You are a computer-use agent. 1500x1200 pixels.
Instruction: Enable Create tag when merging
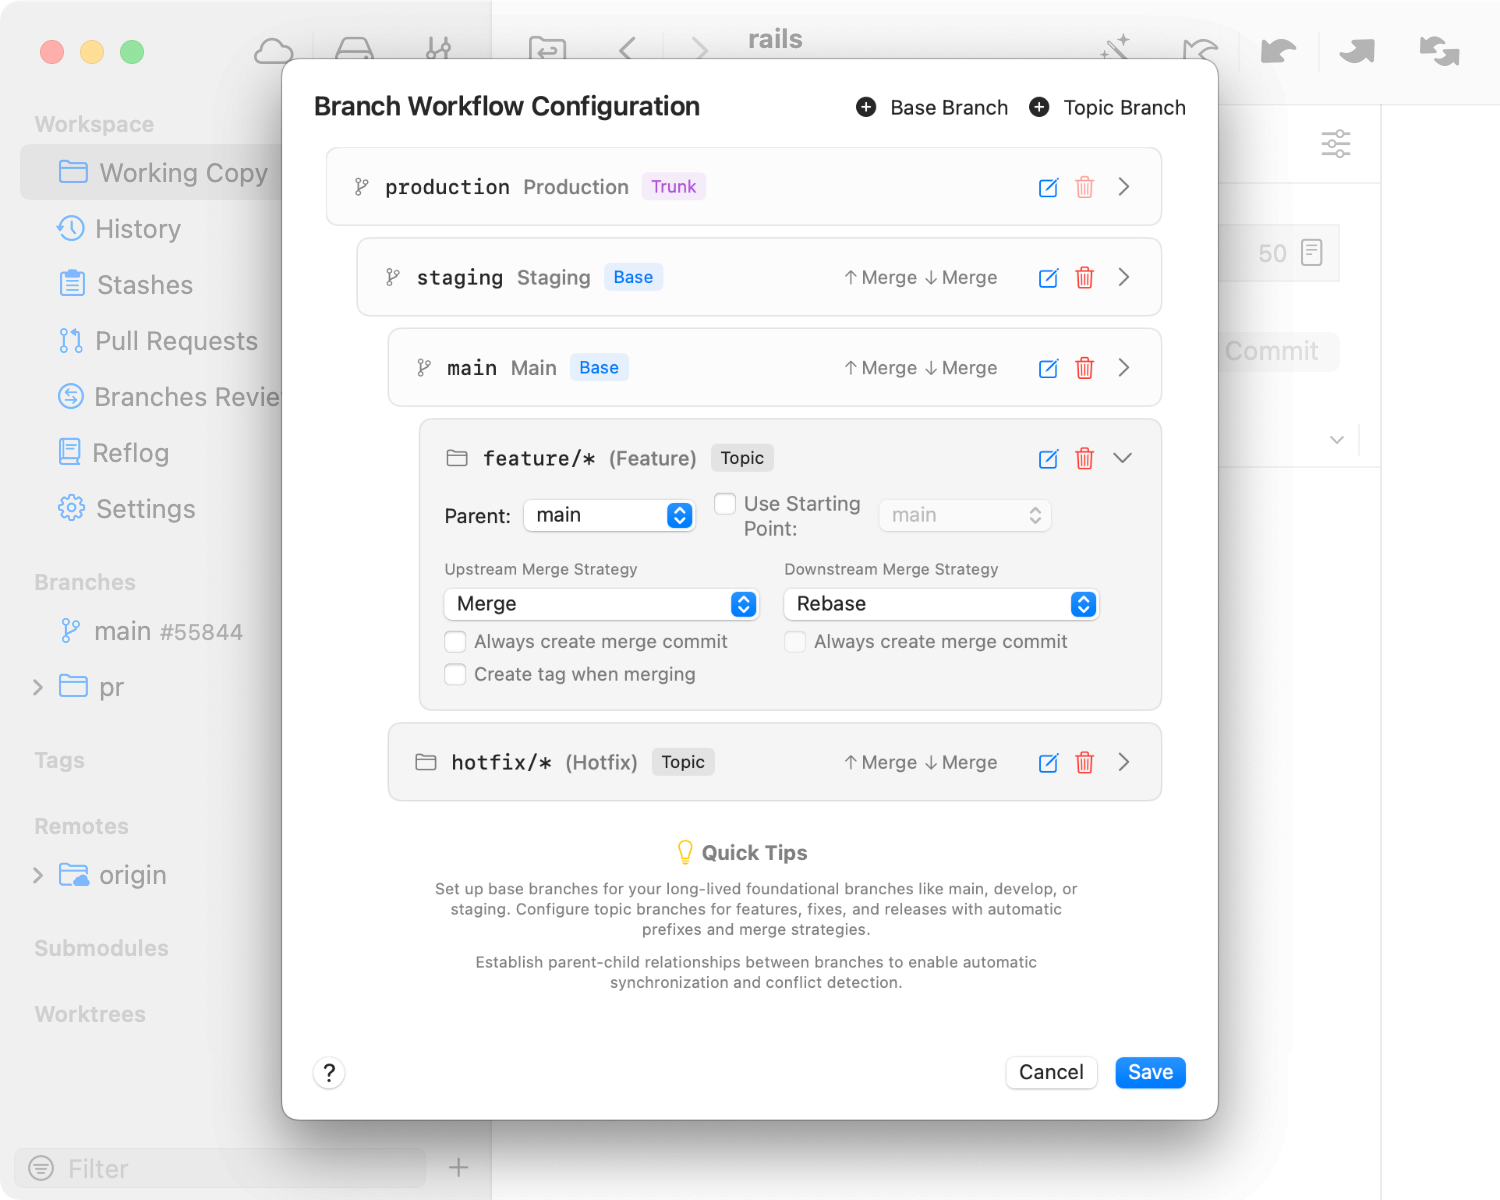click(455, 674)
